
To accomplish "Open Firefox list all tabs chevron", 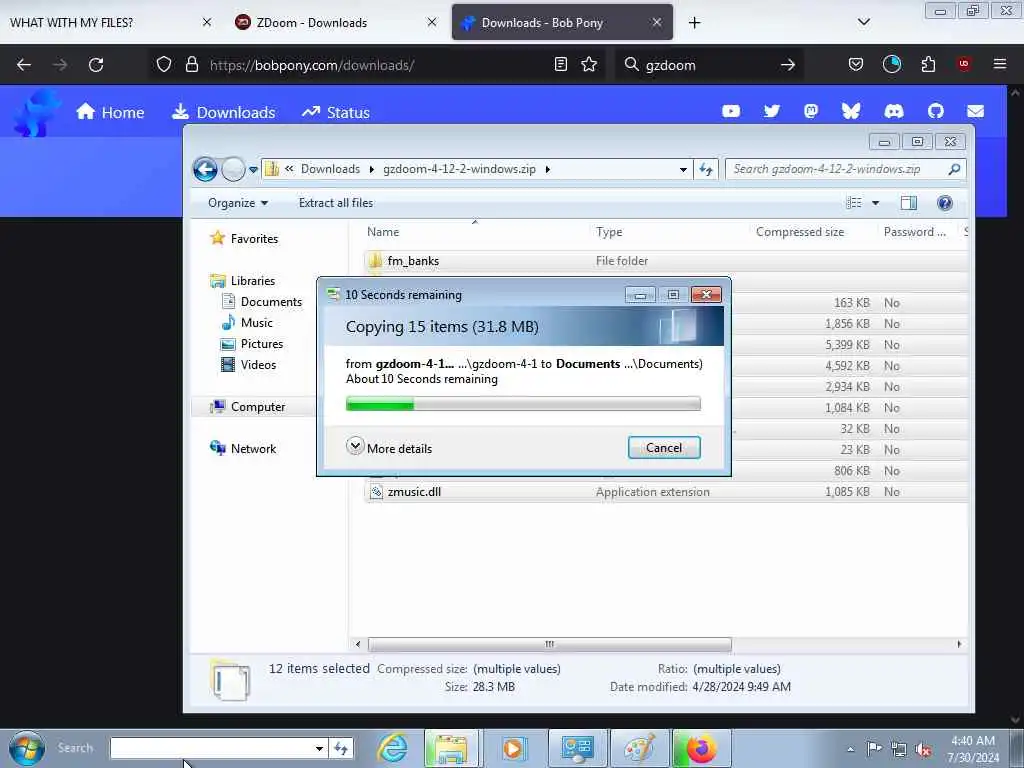I will (863, 22).
